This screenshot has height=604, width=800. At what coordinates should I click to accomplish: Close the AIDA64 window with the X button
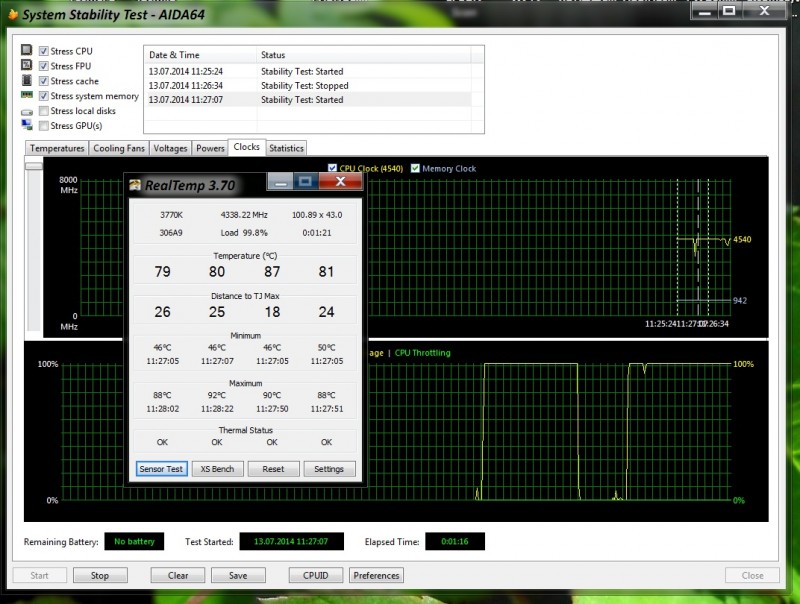point(764,11)
